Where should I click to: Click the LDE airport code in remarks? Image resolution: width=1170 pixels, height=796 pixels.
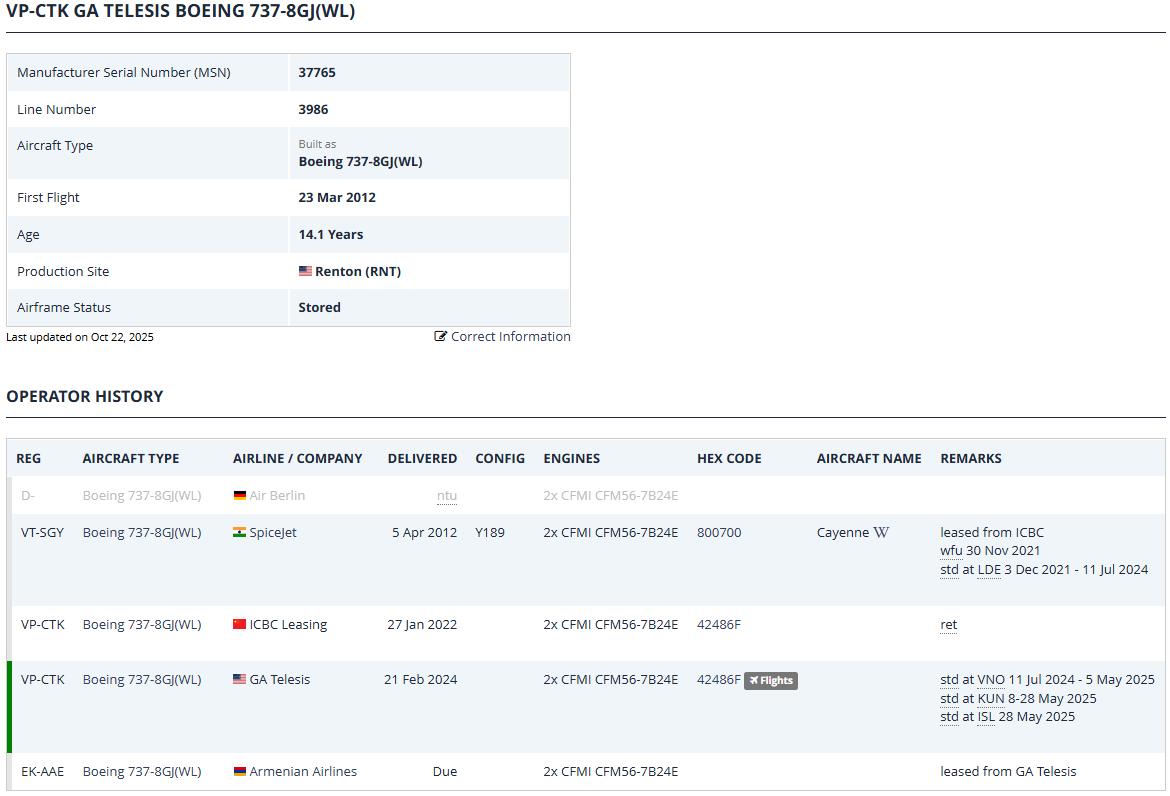[989, 570]
